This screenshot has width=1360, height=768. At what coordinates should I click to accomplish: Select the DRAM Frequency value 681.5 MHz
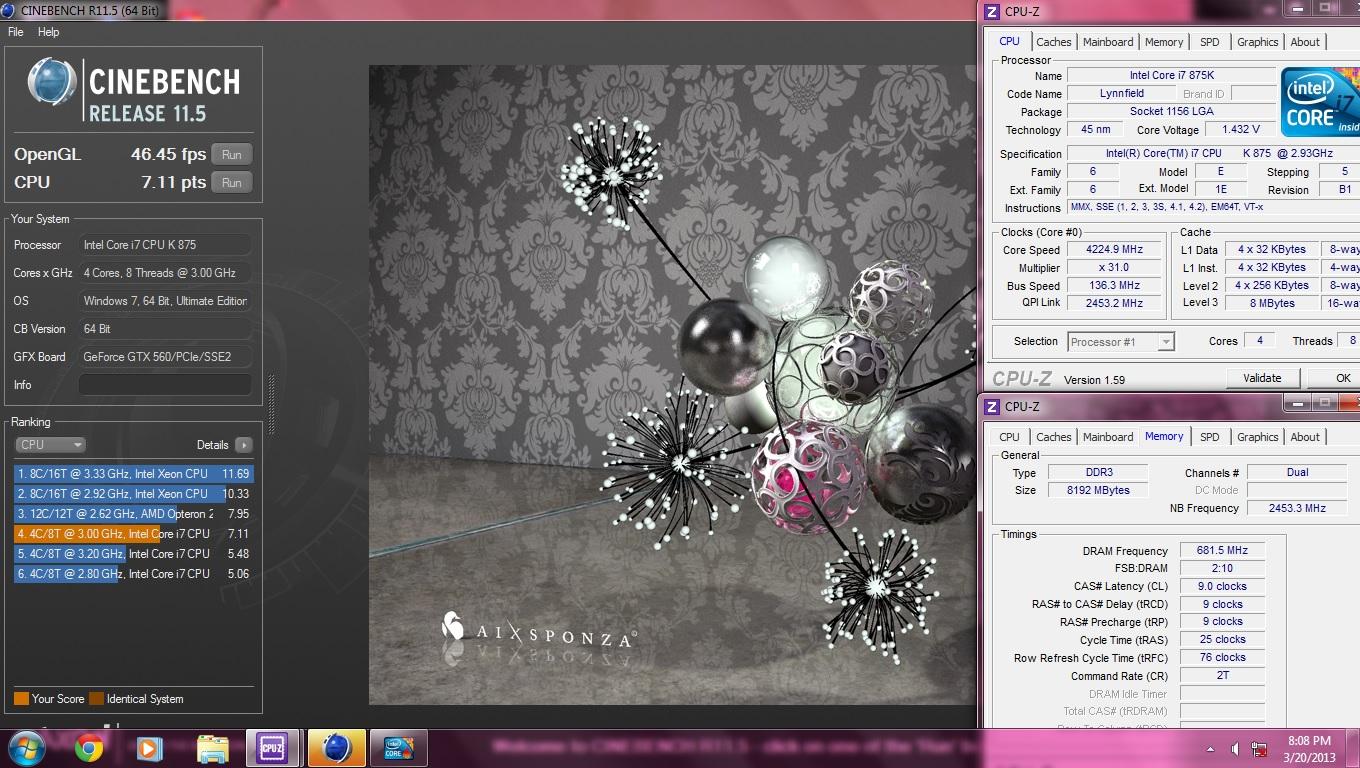(x=1222, y=551)
